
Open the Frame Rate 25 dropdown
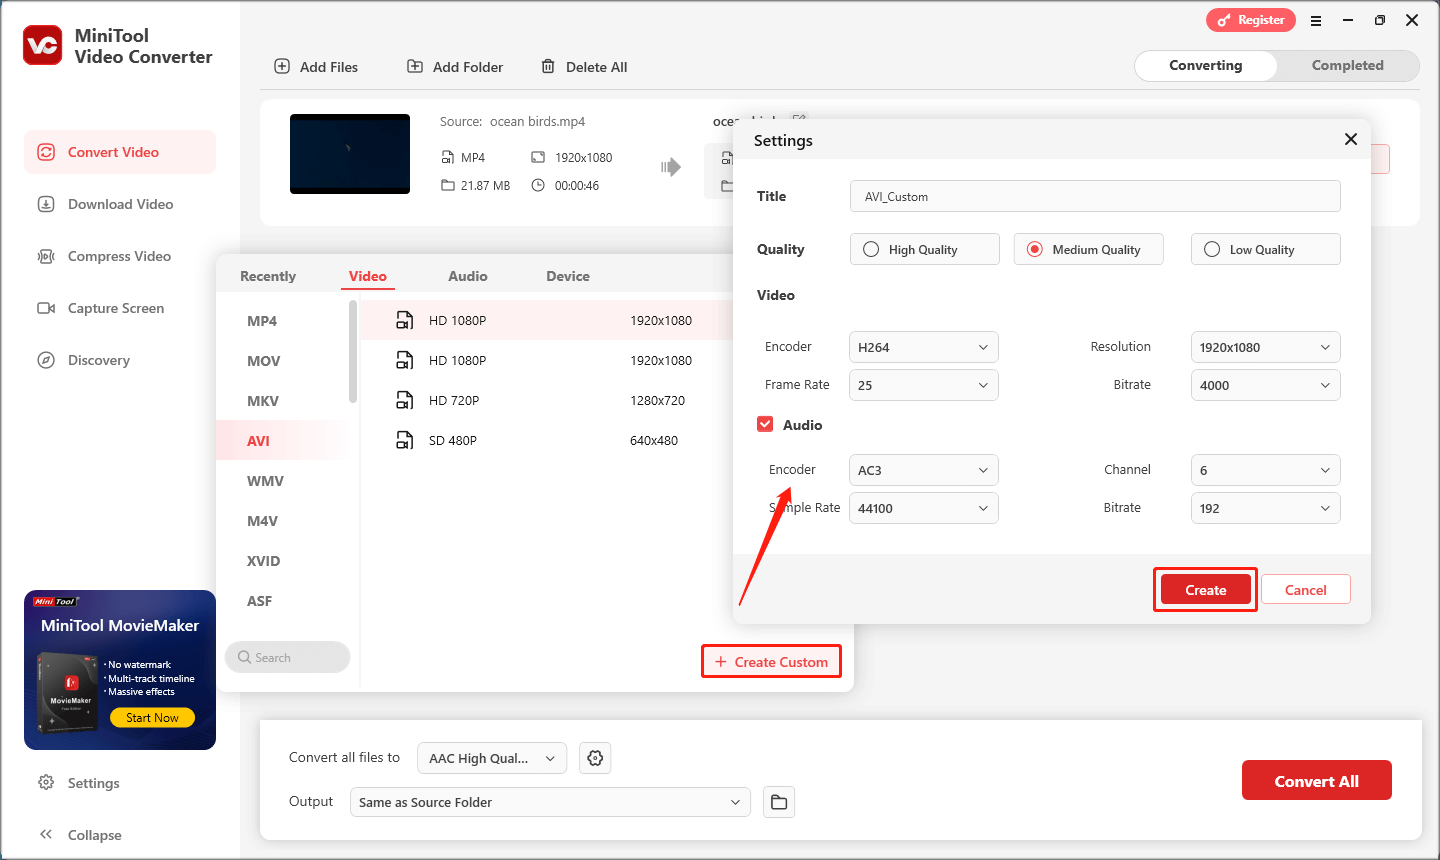click(924, 385)
